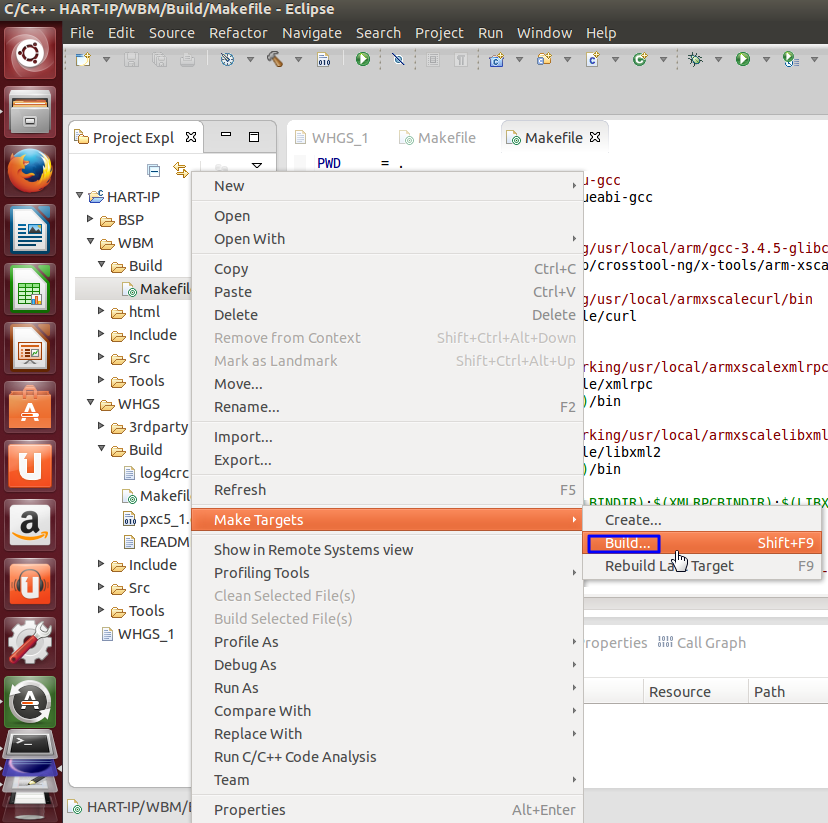828x823 pixels.
Task: Close the Project Explorer tab
Action: coord(191,137)
